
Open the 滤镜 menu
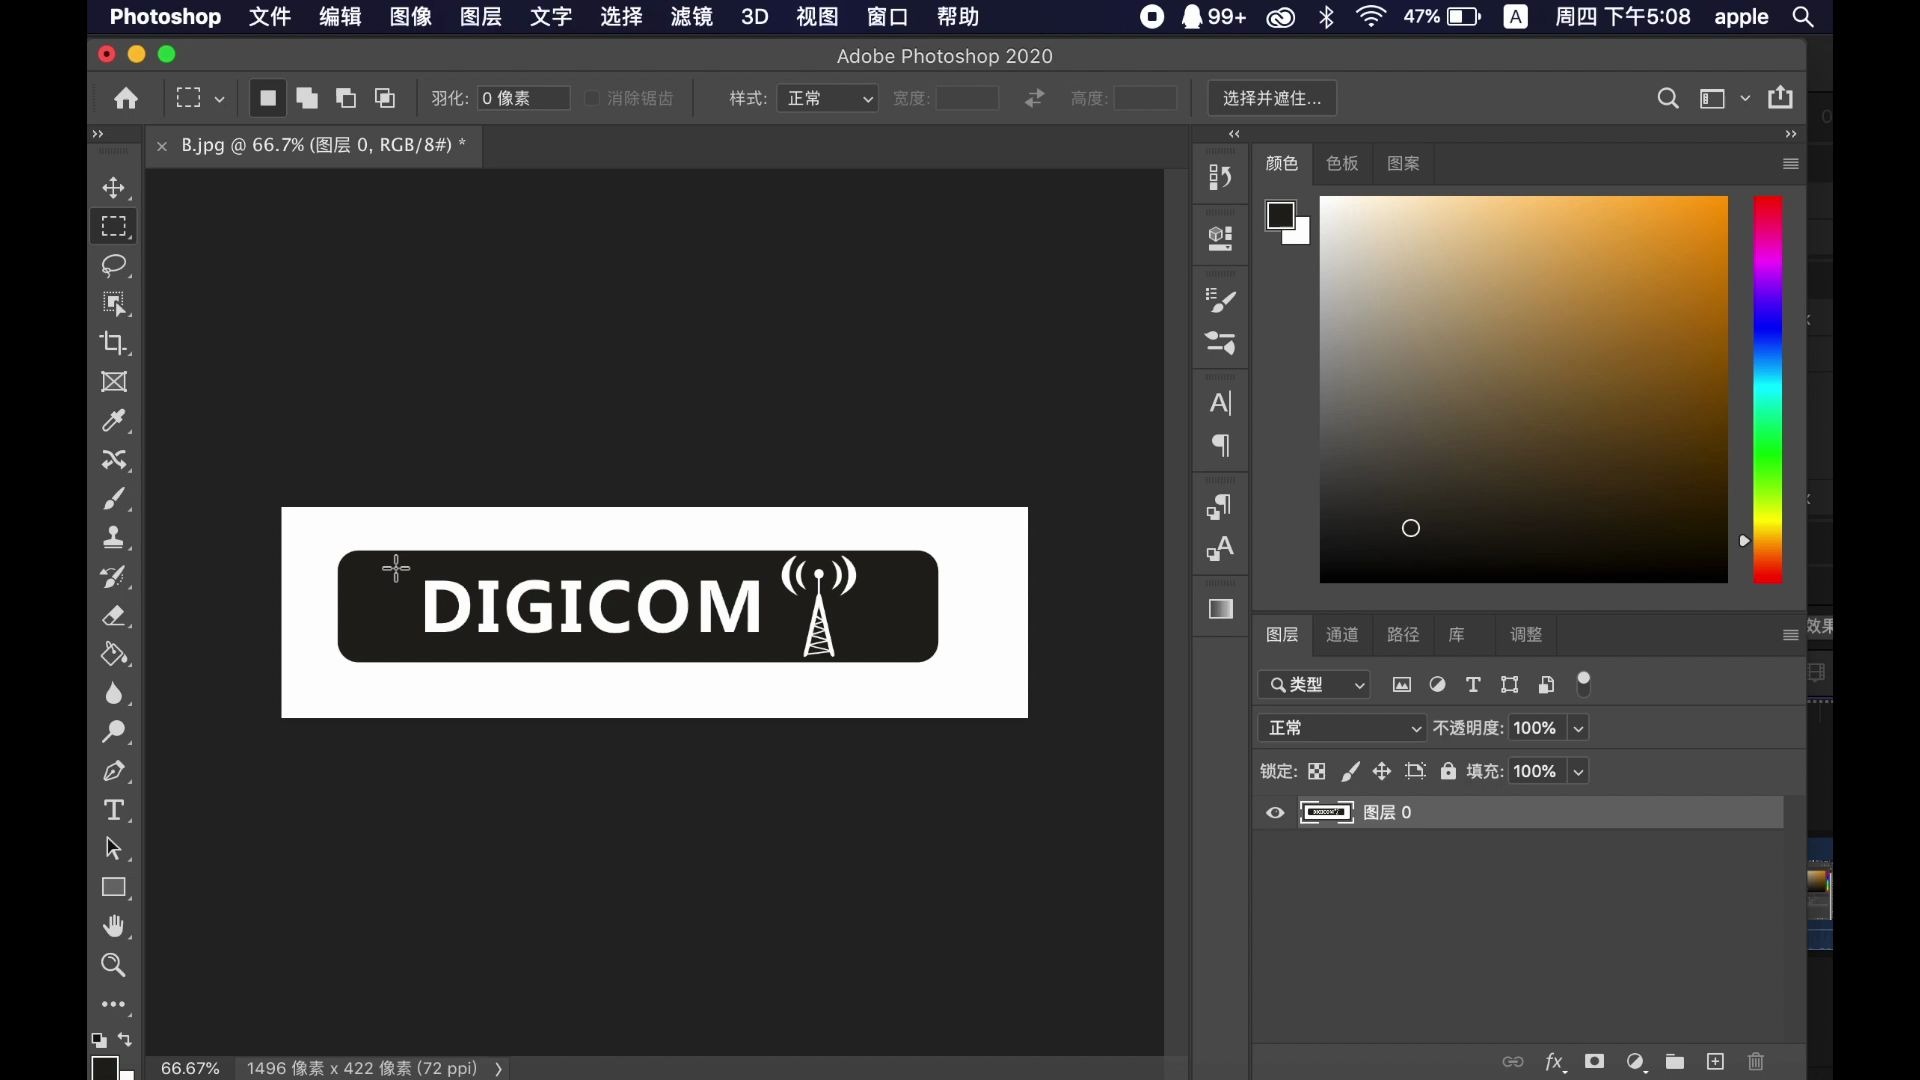[691, 17]
